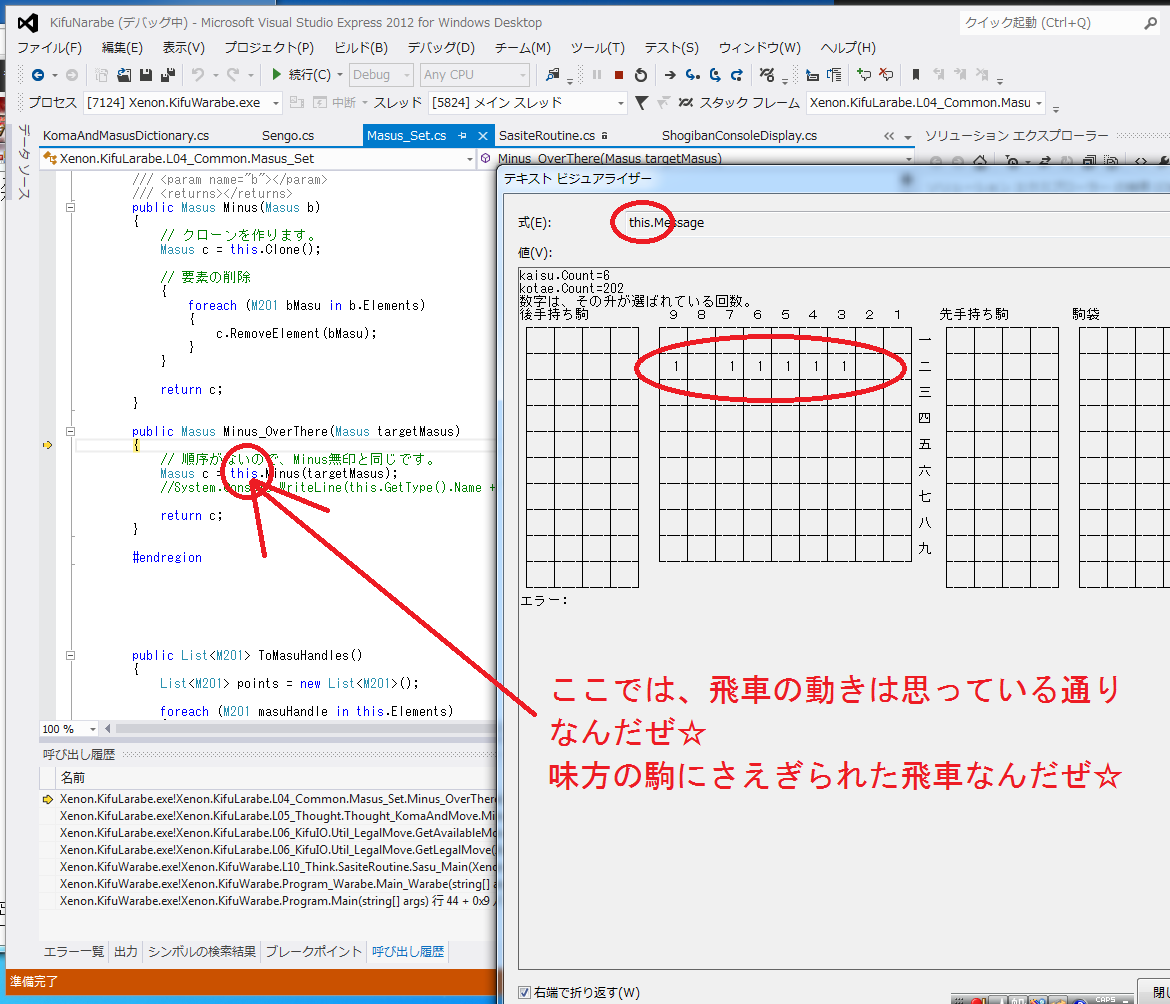Click the Show Next Statement arrow
Viewport: 1170px width, 1004px height.
[670, 75]
